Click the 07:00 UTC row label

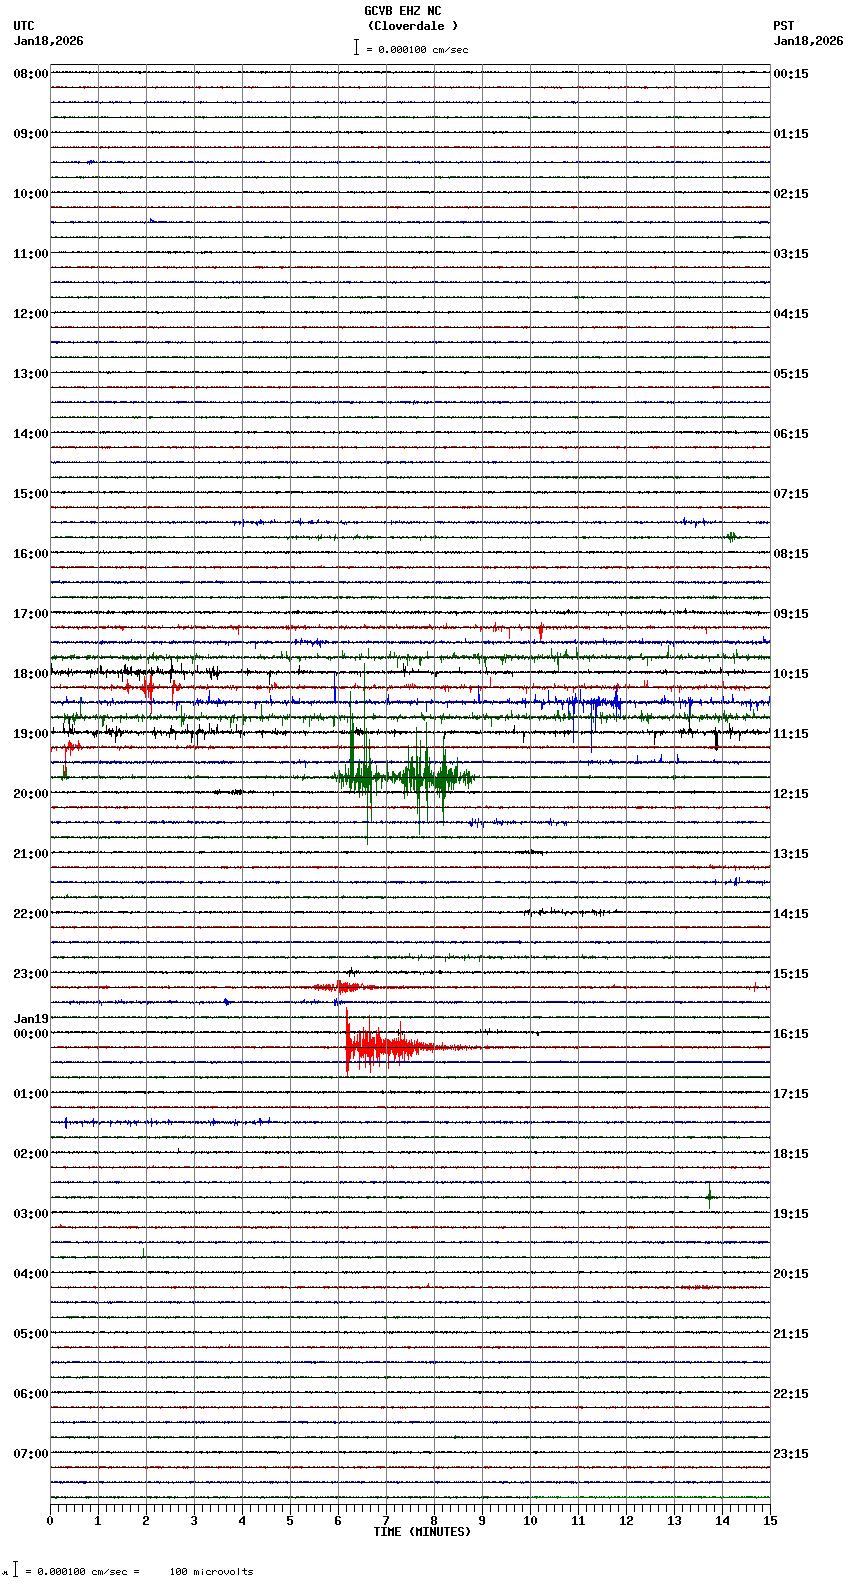click(x=31, y=1454)
